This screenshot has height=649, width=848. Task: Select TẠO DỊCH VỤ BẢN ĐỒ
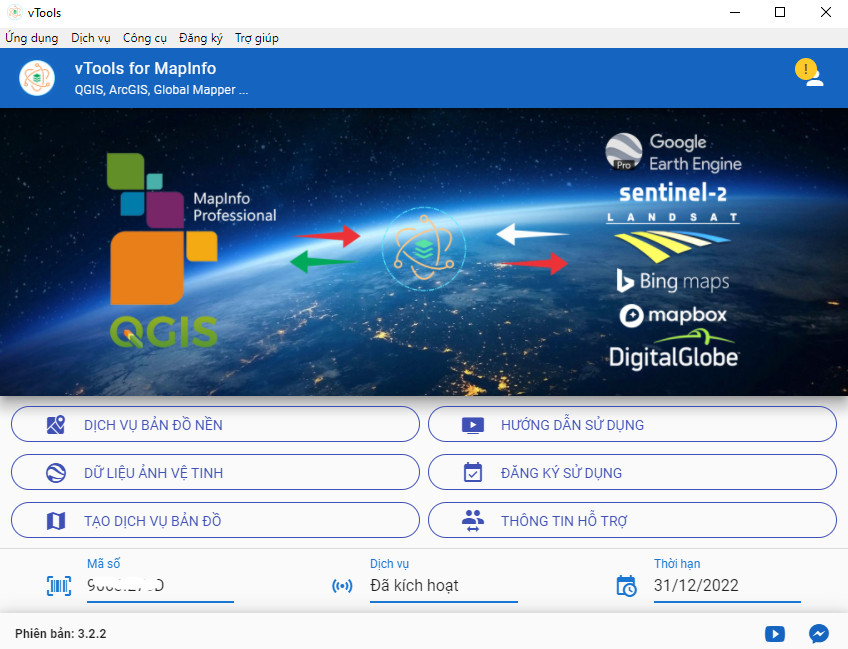(215, 520)
